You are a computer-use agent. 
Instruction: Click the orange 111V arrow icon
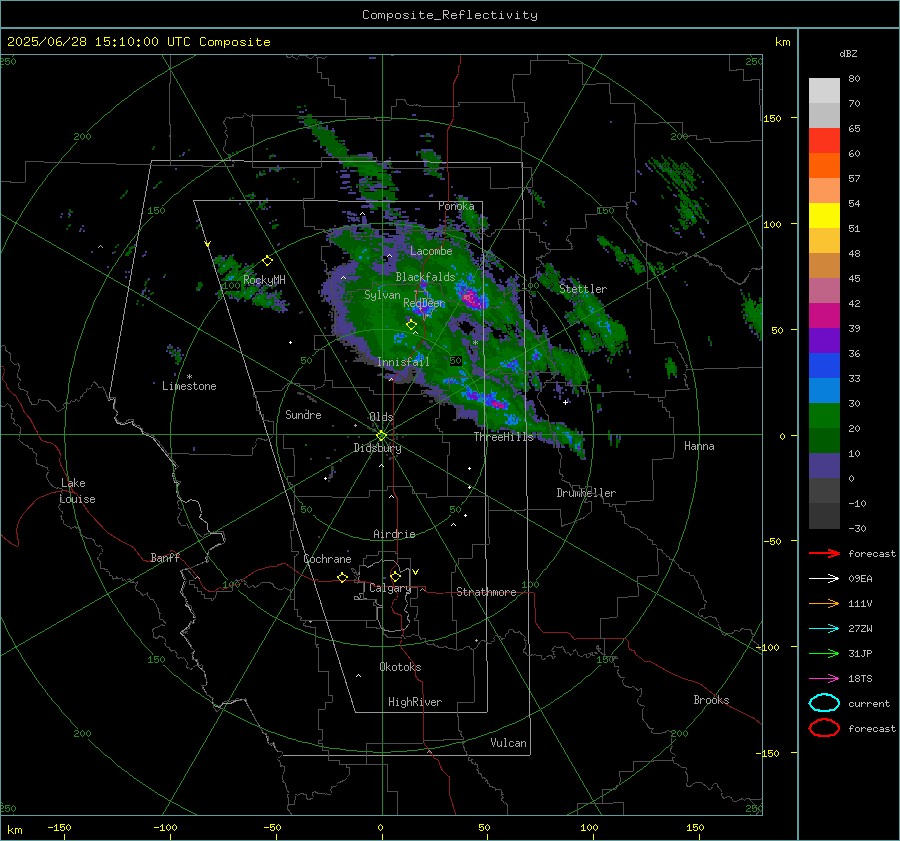click(824, 603)
